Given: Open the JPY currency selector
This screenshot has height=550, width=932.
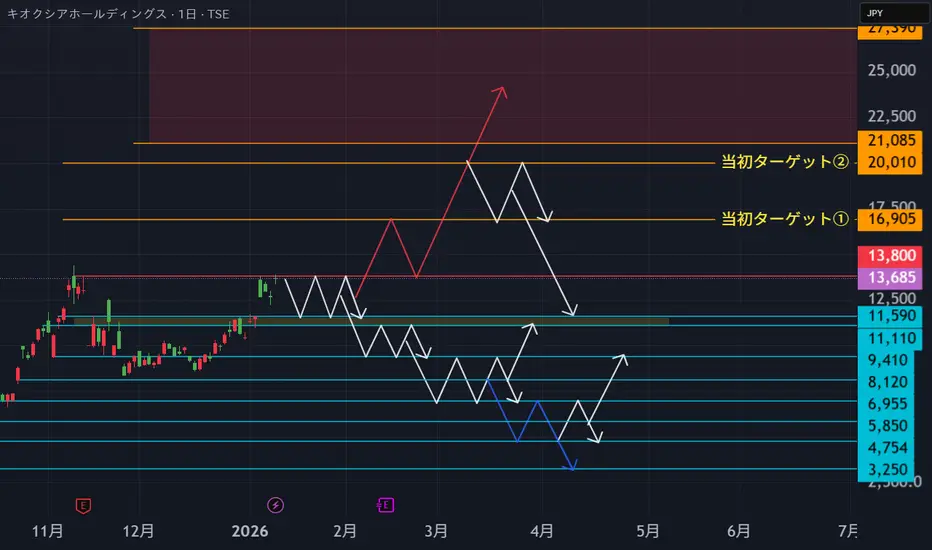Looking at the screenshot, I should point(894,13).
